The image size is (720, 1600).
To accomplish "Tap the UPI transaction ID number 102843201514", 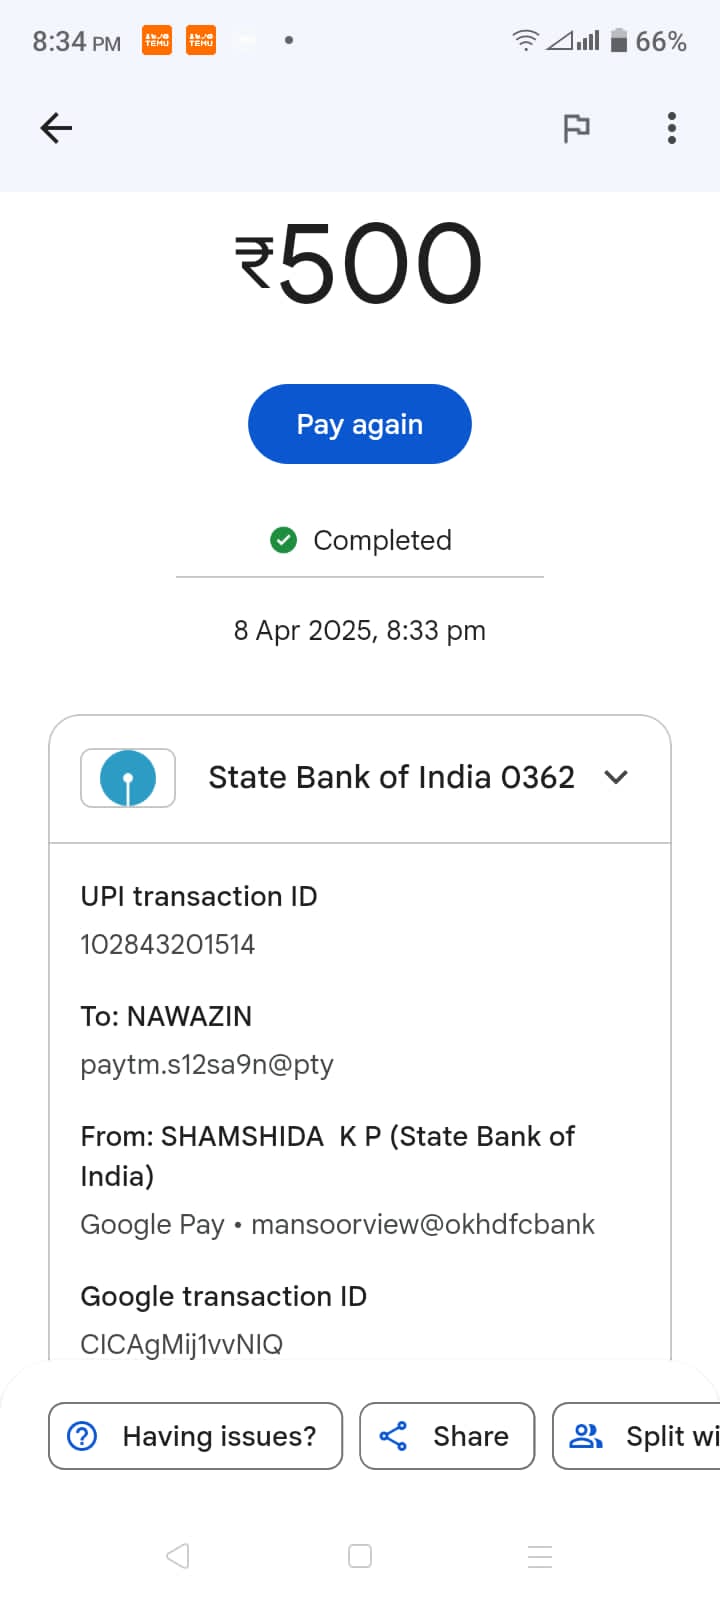I will pyautogui.click(x=168, y=944).
